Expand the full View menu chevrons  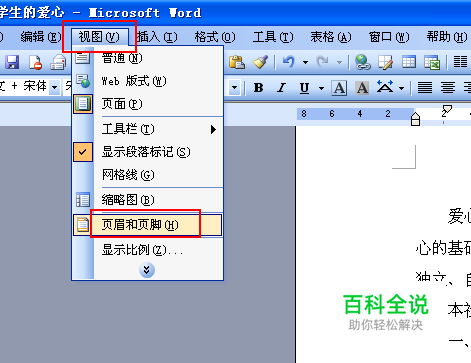(x=147, y=270)
